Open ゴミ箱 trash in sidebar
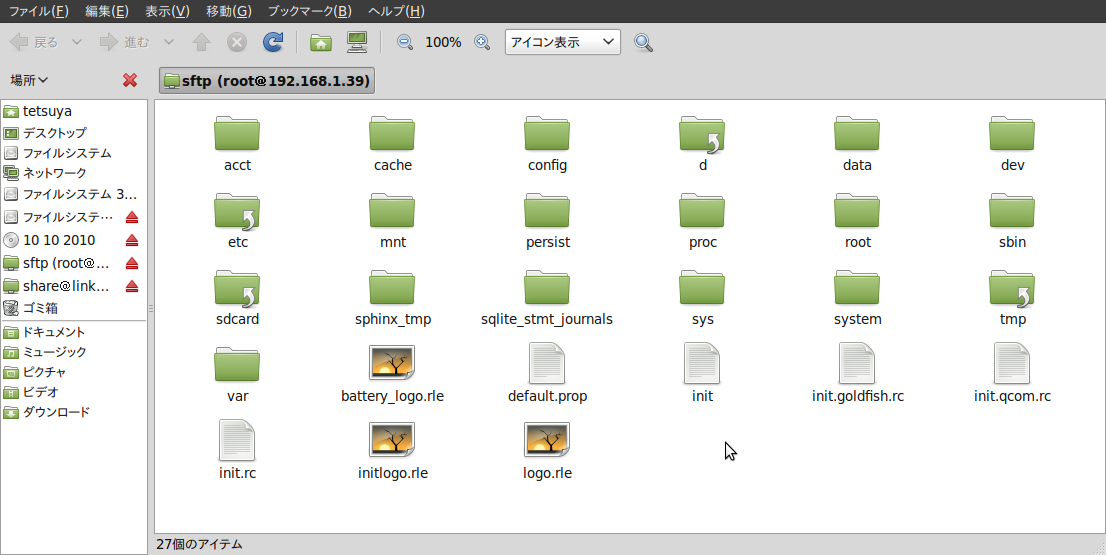This screenshot has height=555, width=1106. [x=73, y=308]
